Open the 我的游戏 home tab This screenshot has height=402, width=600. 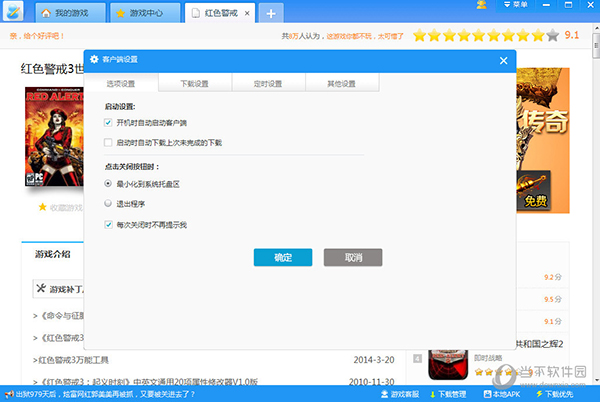[70, 13]
